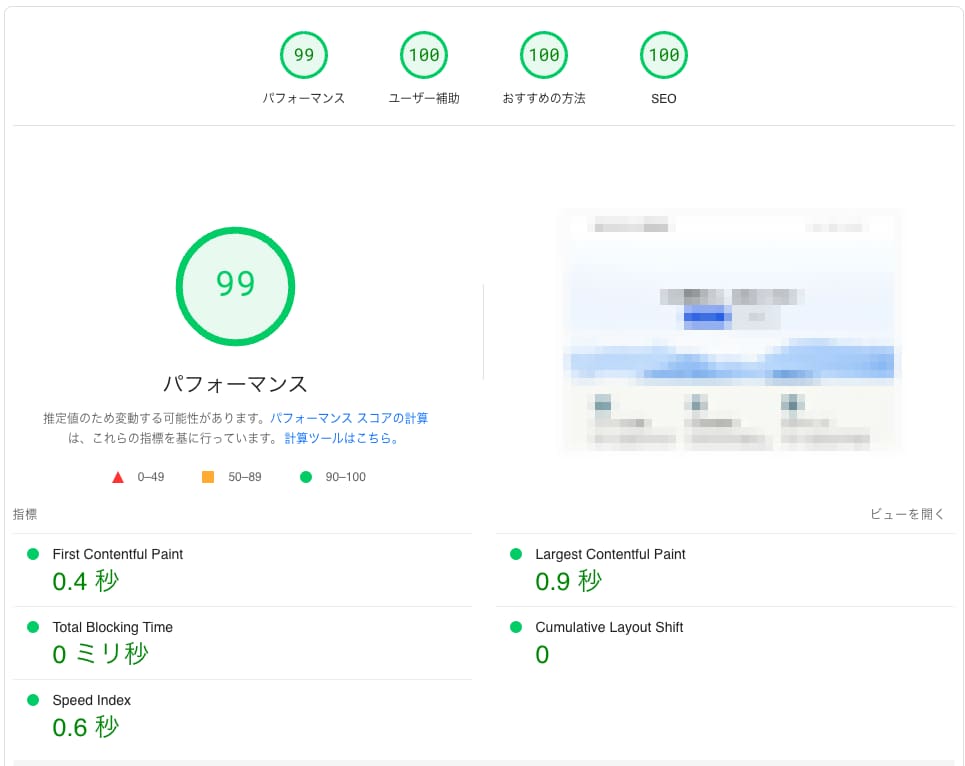Click the 100 ユーザー補助 score gauge

(x=424, y=55)
